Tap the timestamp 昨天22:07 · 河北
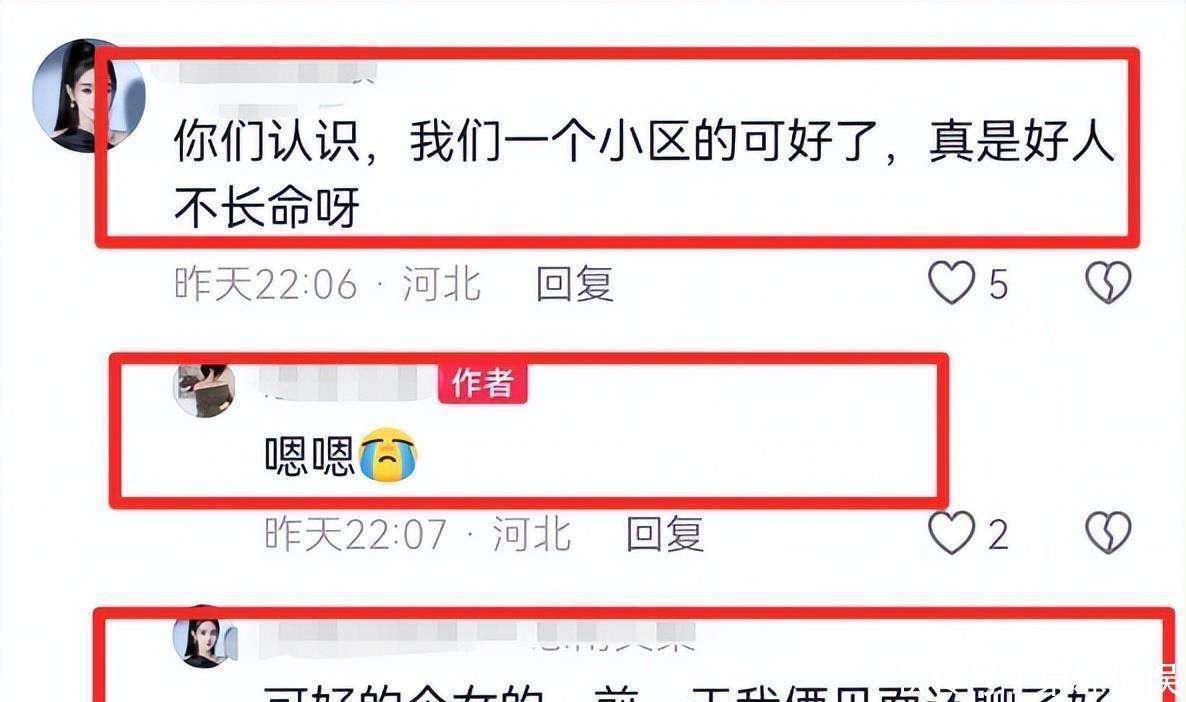Screen dimensions: 1186x702 click(x=418, y=534)
